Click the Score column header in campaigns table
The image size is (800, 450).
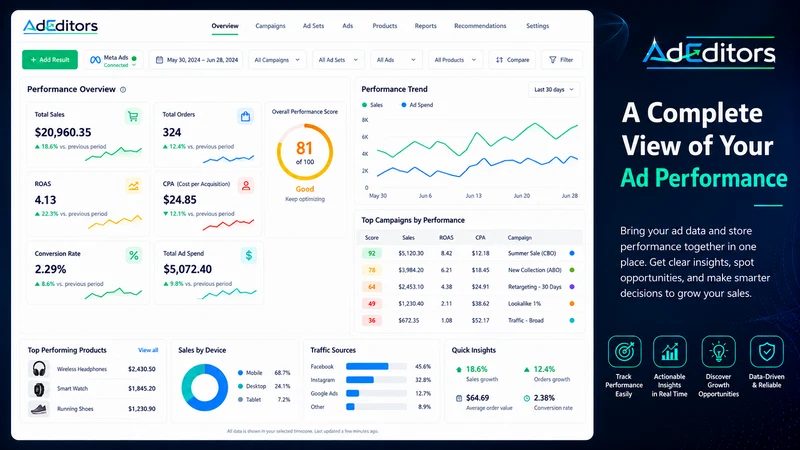click(x=372, y=238)
